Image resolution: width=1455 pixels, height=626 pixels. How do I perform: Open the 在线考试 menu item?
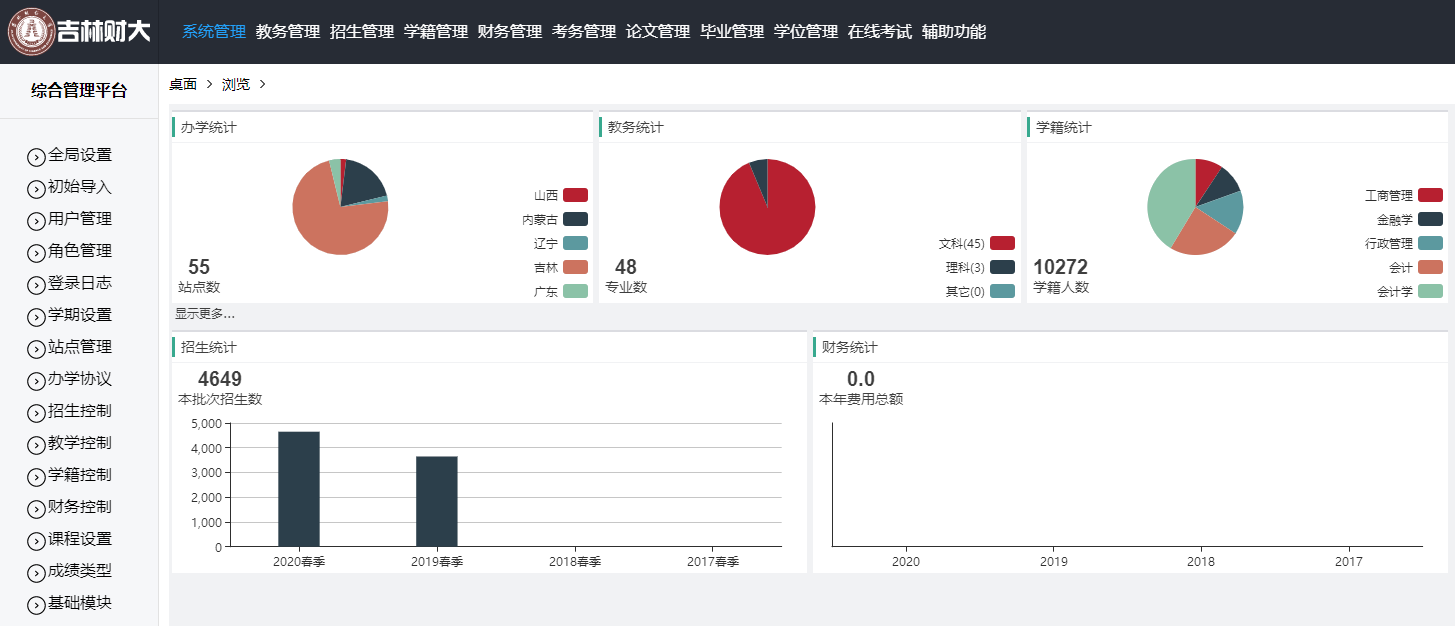(x=880, y=32)
